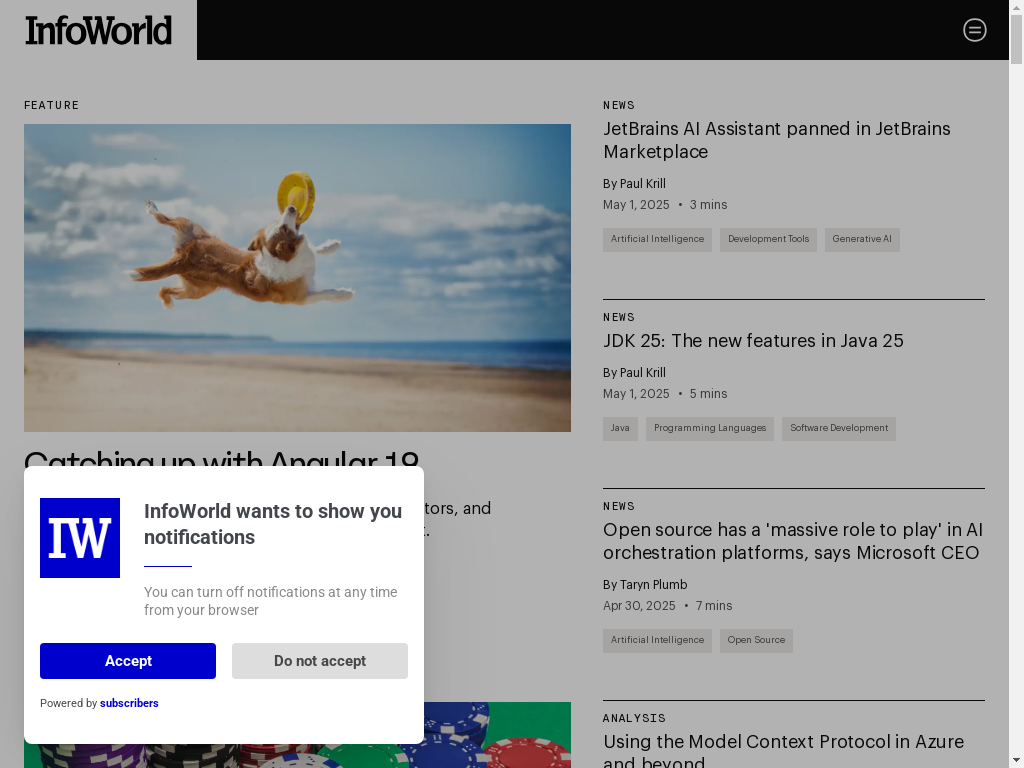Click the InfoWorld logo
This screenshot has width=1024, height=768.
click(99, 31)
